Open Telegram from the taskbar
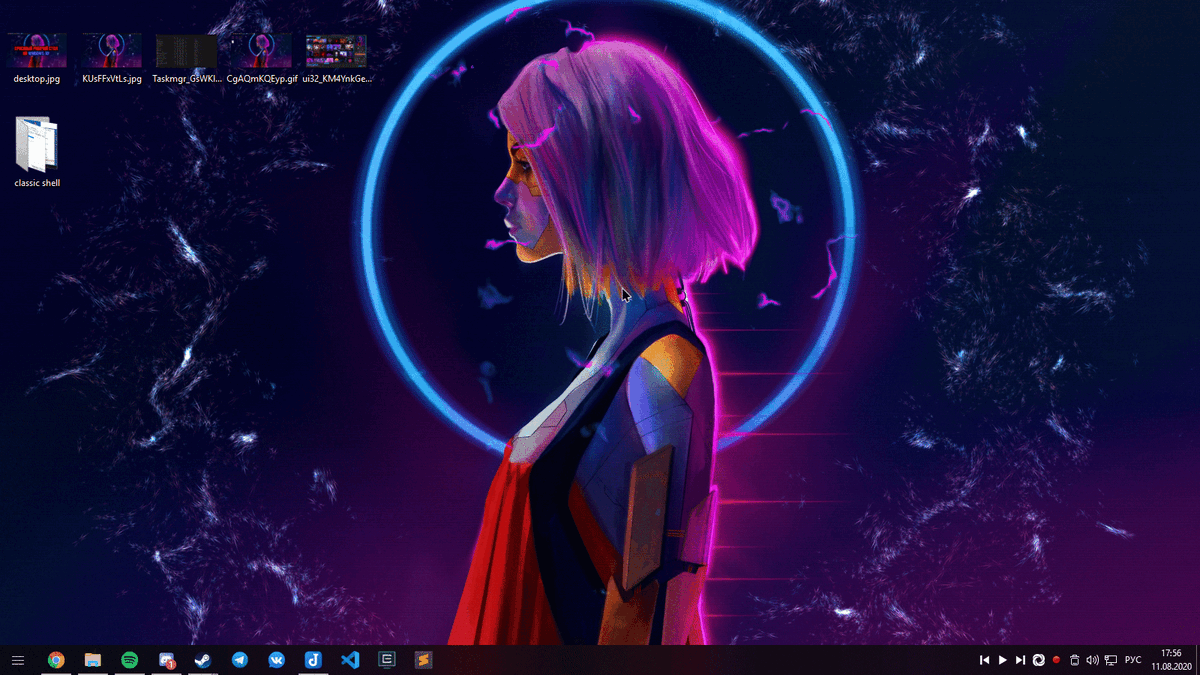This screenshot has width=1200, height=675. click(240, 660)
